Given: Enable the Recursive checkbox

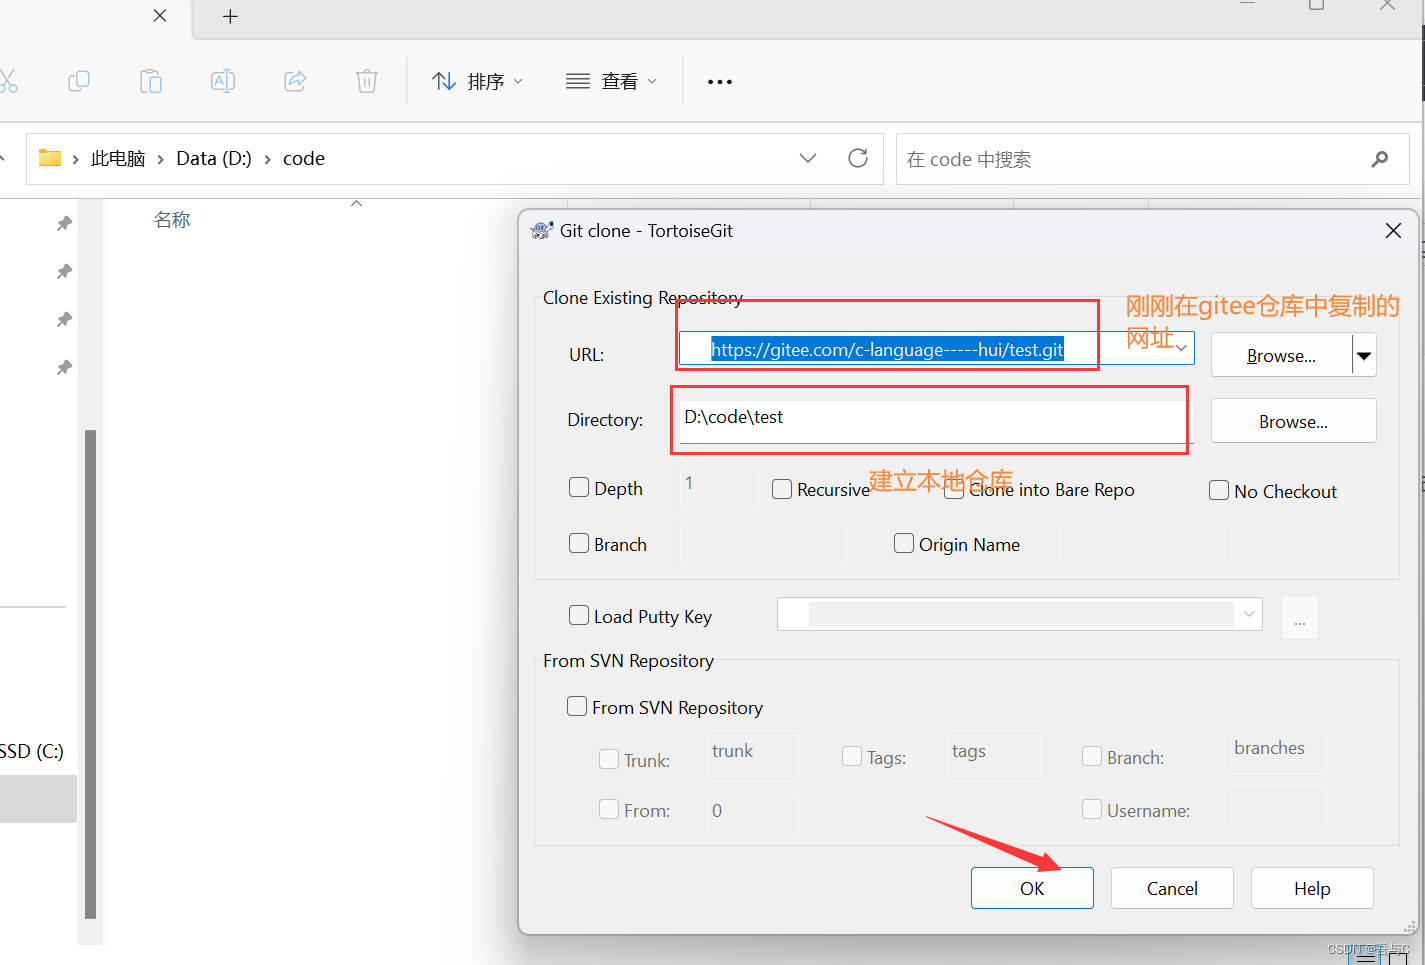Looking at the screenshot, I should click(x=782, y=489).
